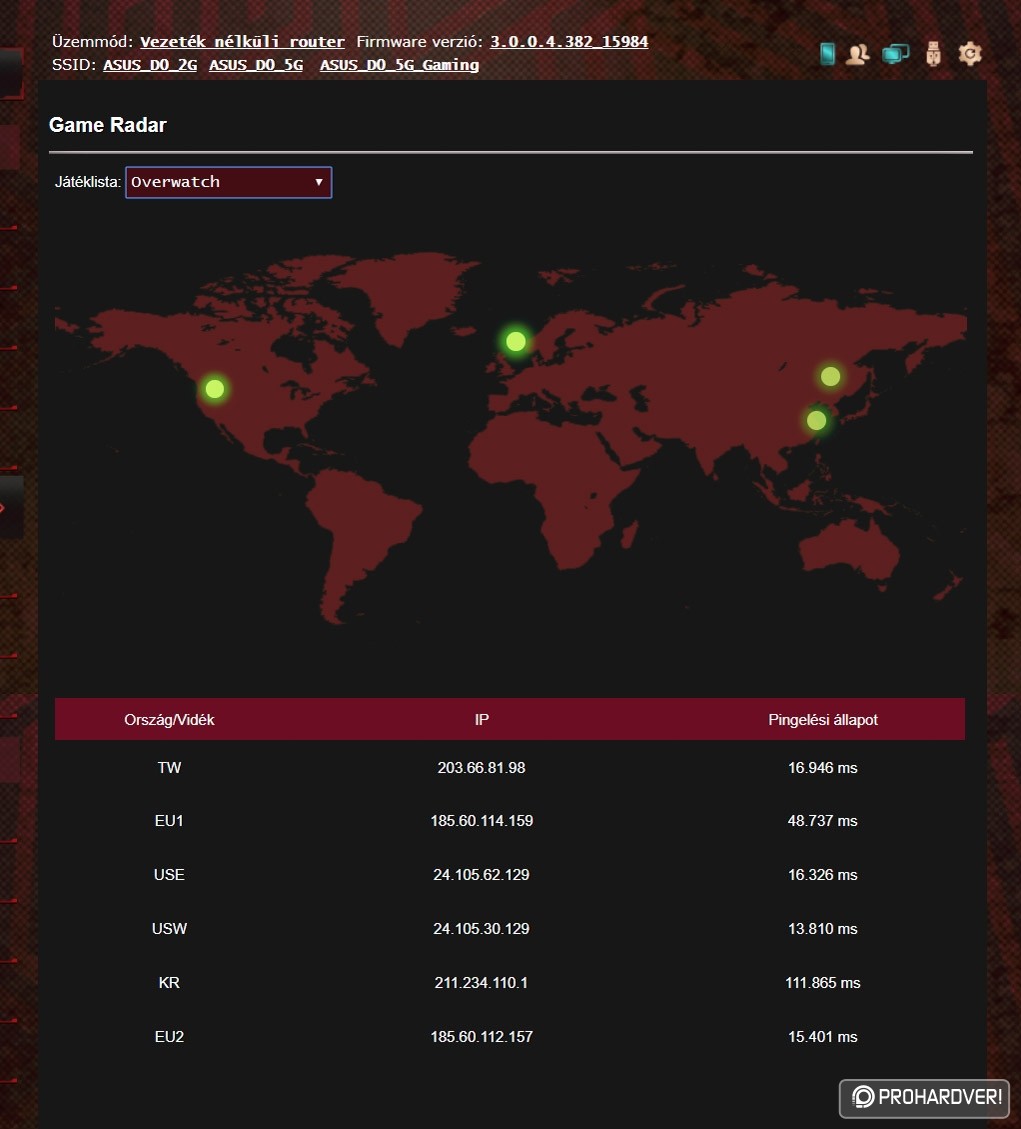Click IP address 24.105.30.129
The image size is (1021, 1129).
[x=482, y=929]
